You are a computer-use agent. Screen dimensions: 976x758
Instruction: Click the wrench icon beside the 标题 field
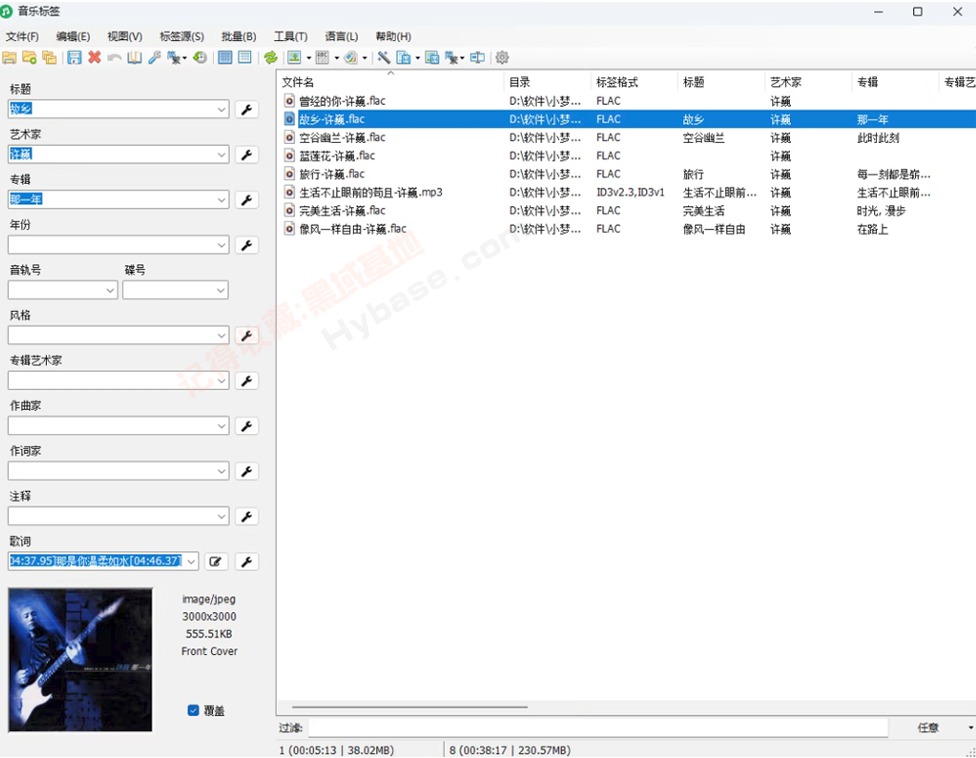(246, 109)
